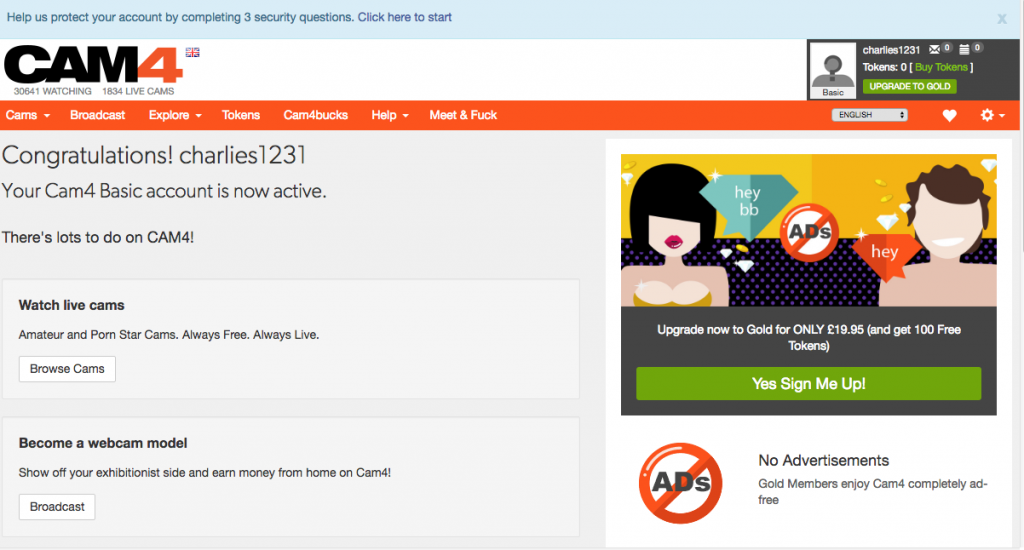The height and width of the screenshot is (550, 1024).
Task: Open Cam4bucks from the navigation bar
Action: [x=316, y=115]
